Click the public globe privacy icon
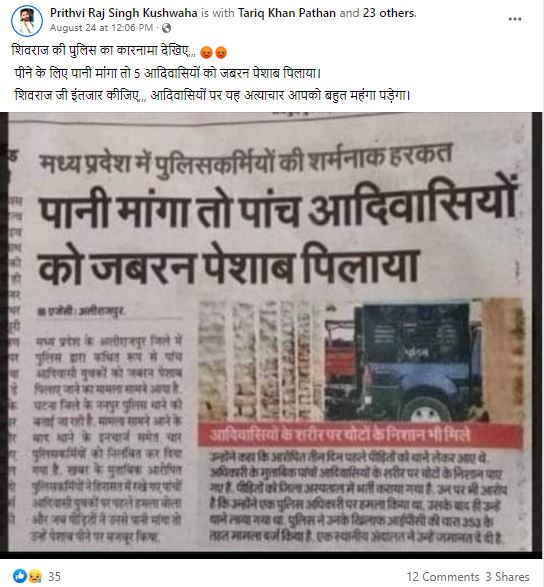The image size is (544, 587). (166, 28)
